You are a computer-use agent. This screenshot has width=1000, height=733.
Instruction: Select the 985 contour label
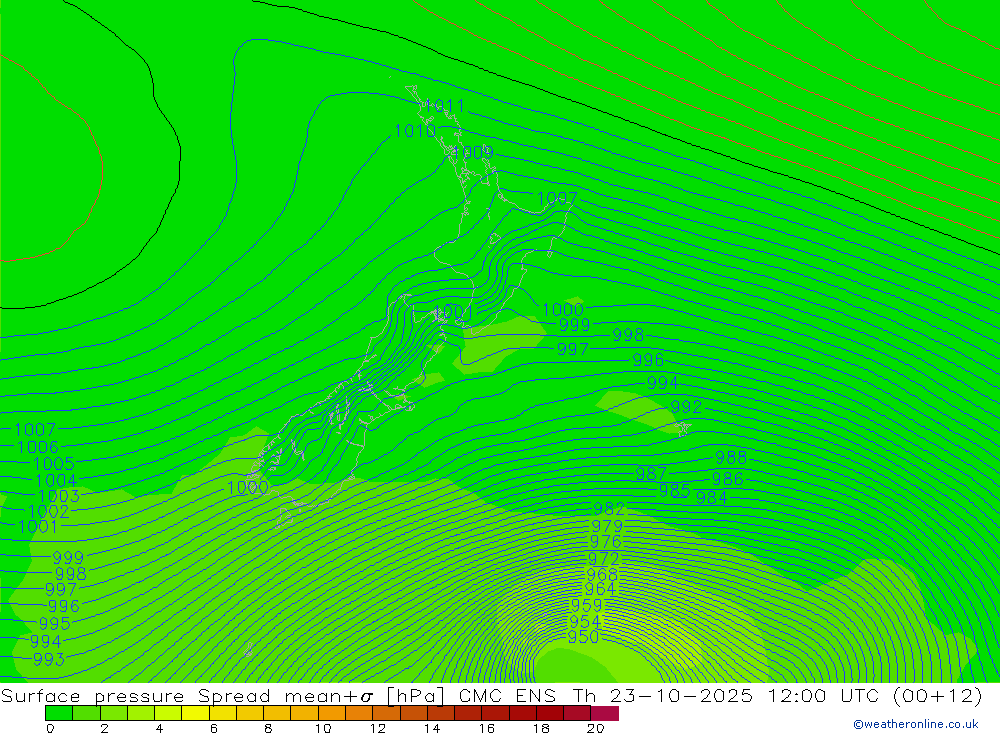tap(674, 491)
